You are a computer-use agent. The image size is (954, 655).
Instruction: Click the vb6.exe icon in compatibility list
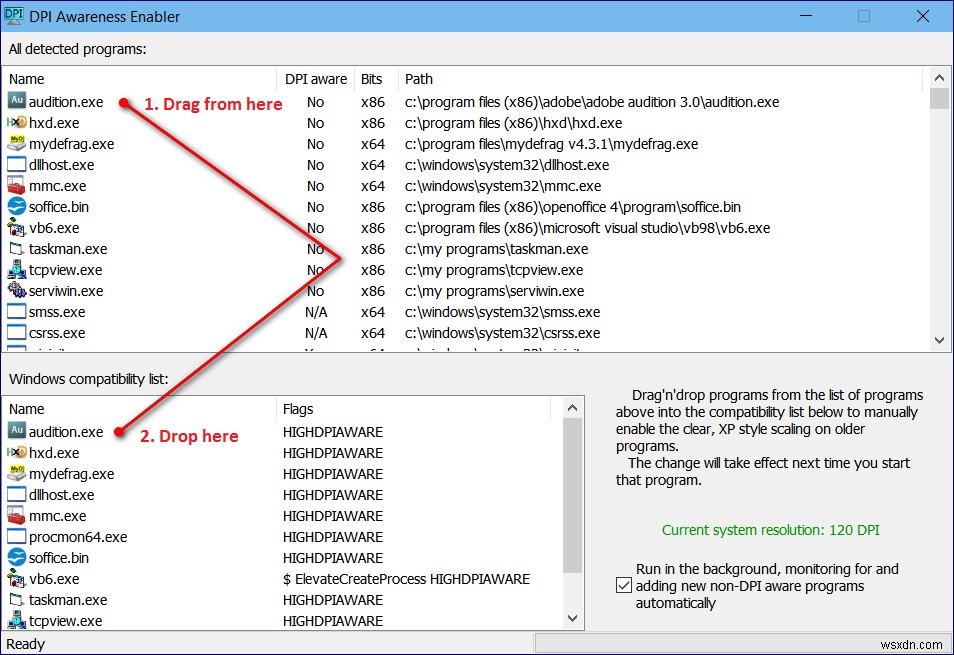coord(16,579)
